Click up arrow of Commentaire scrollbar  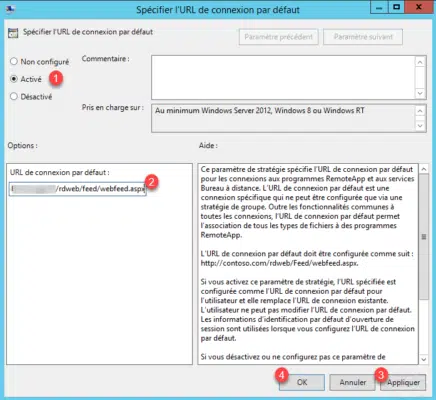click(420, 62)
